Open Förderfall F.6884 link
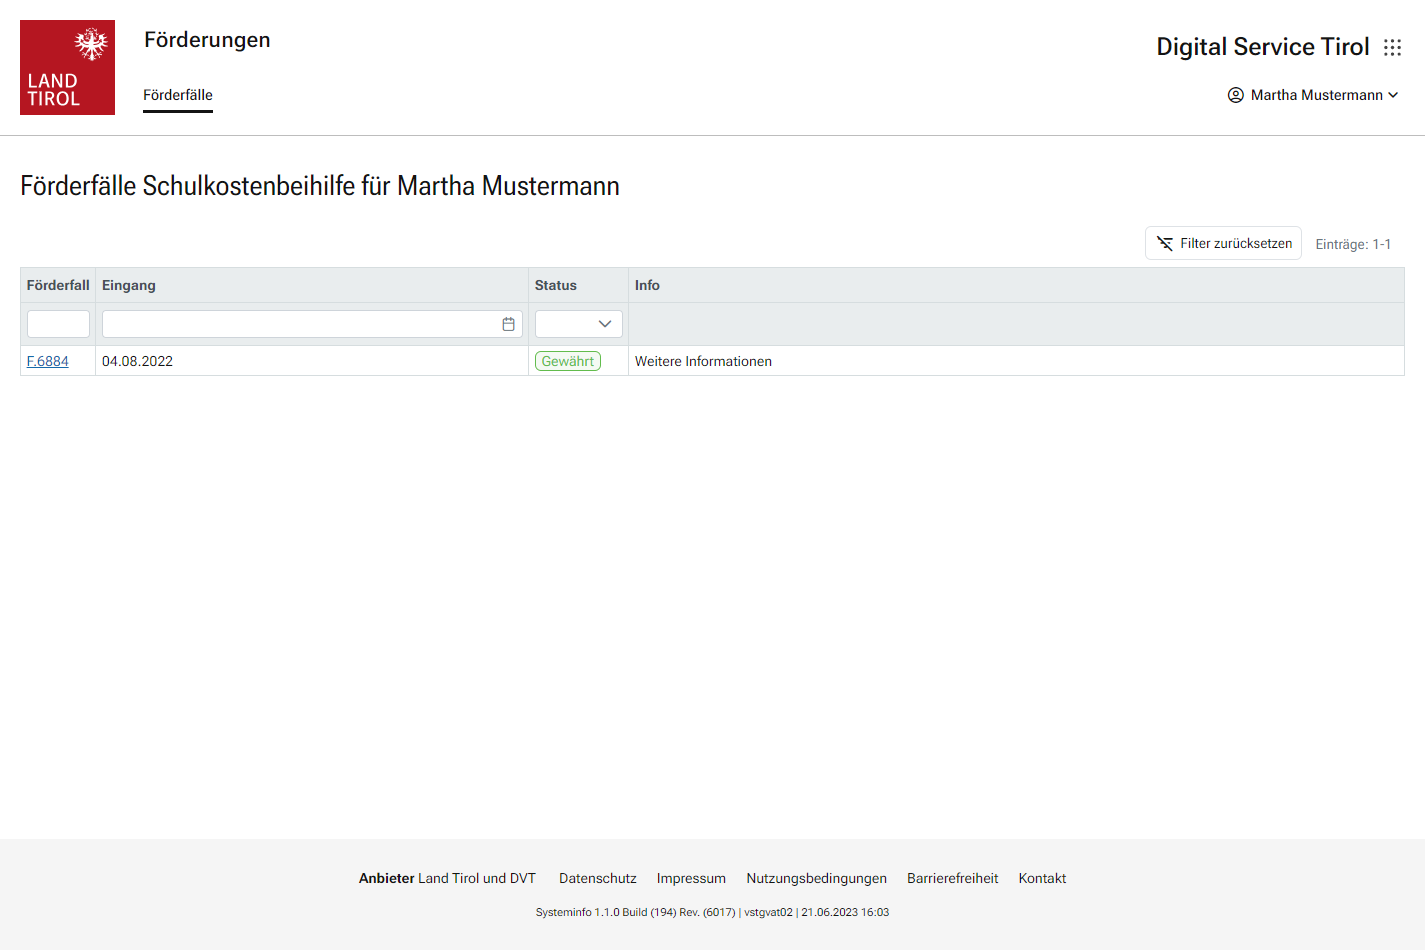1425x950 pixels. click(48, 361)
